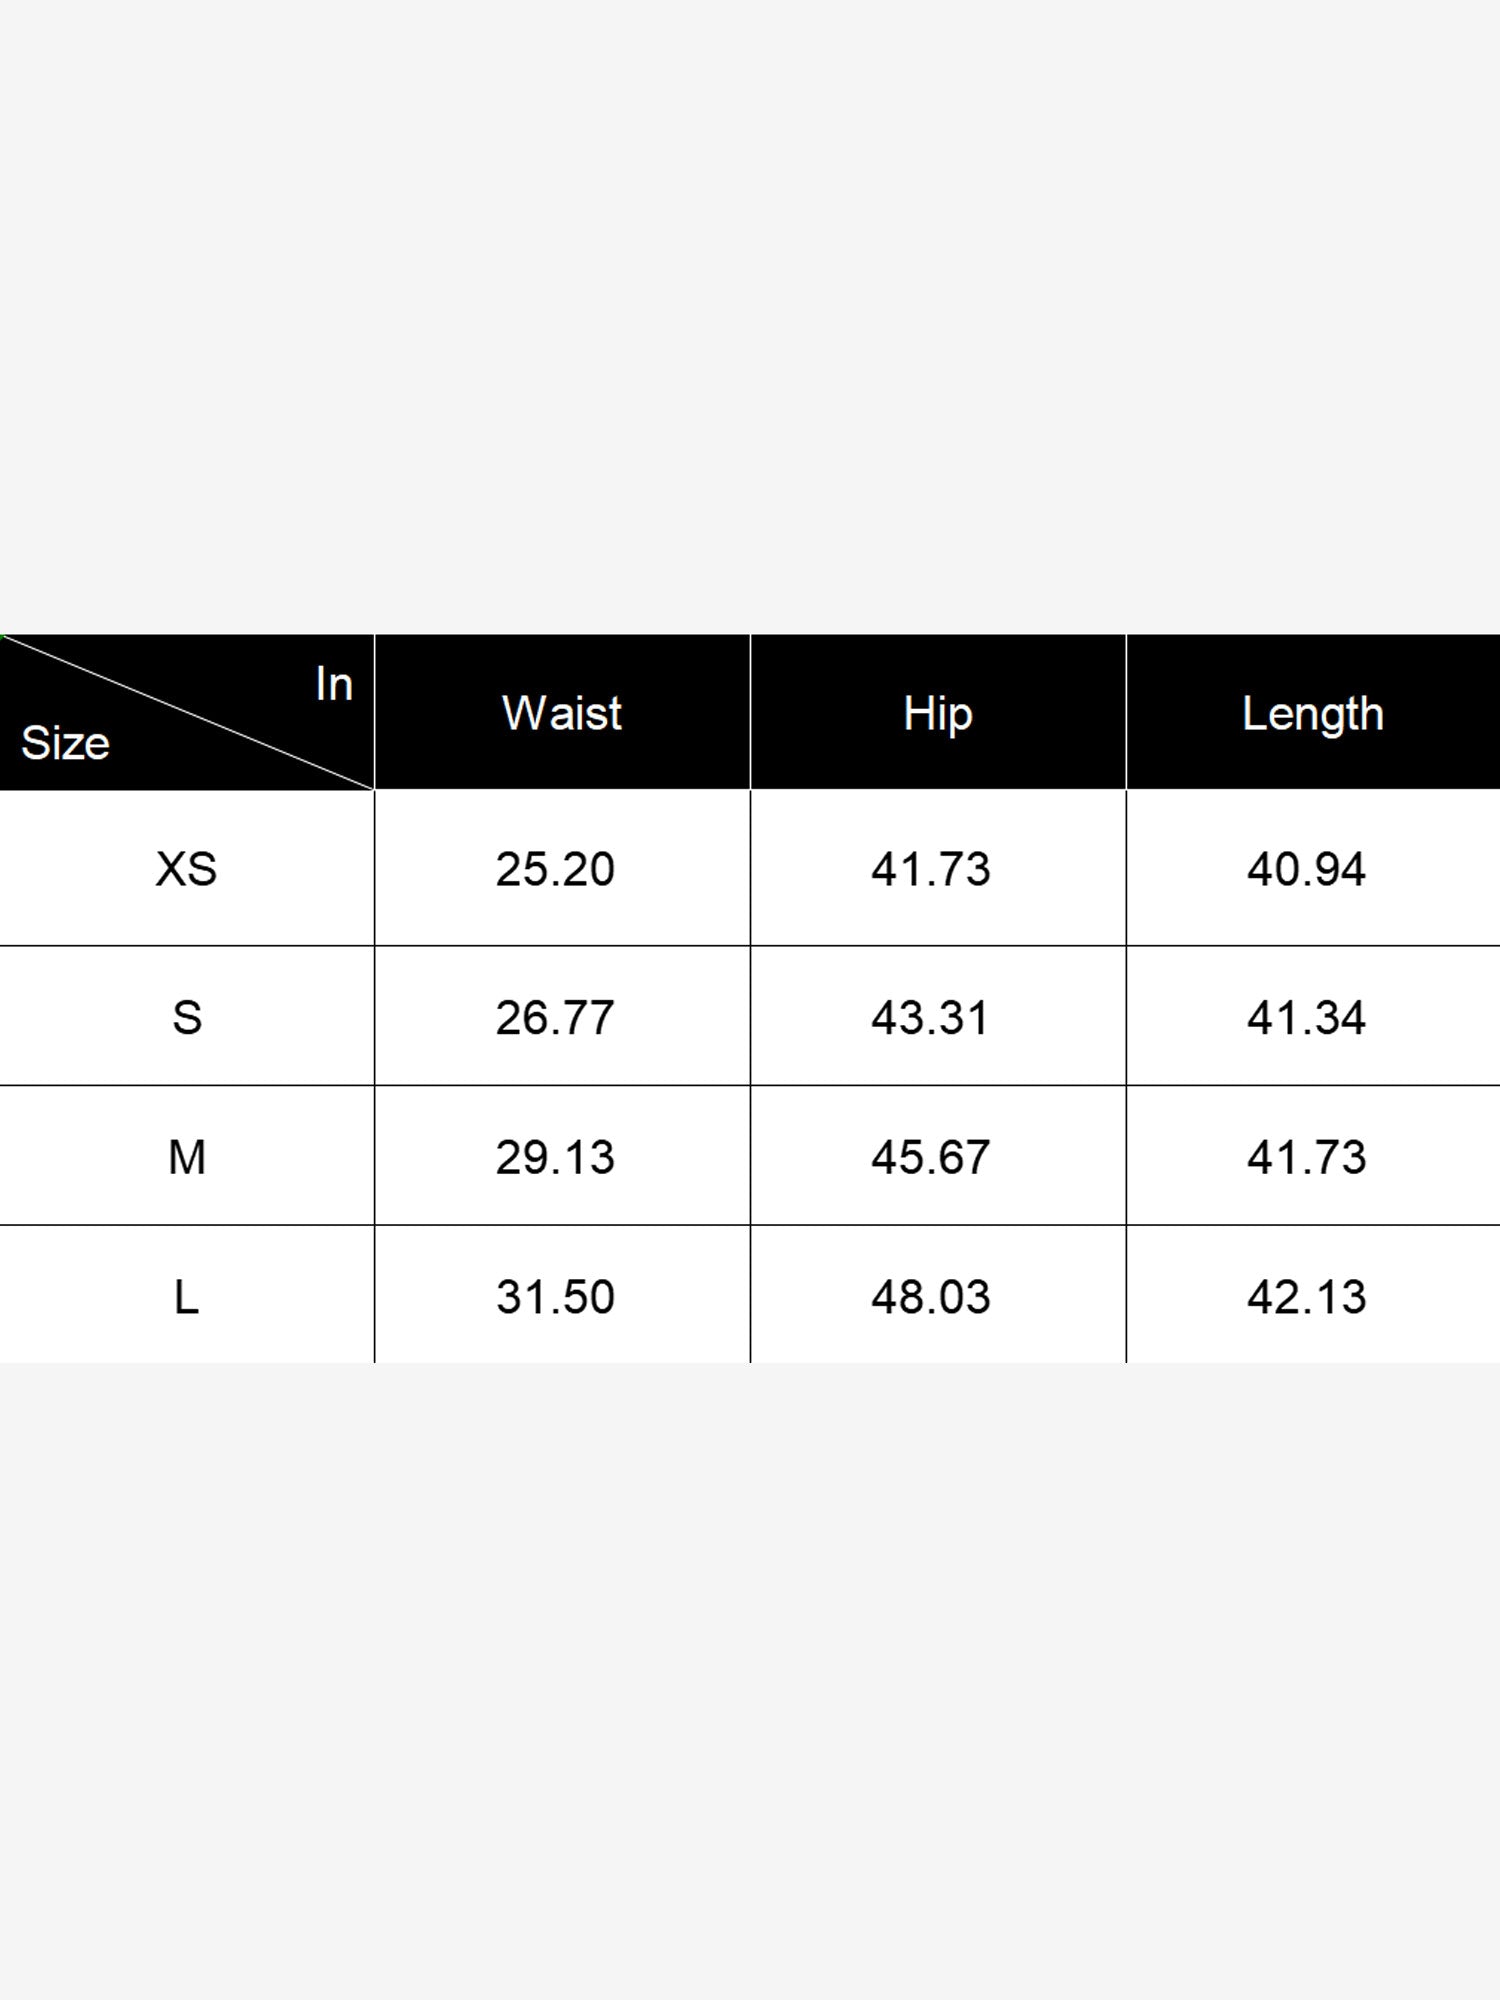Click the Waist column header
This screenshot has width=1500, height=2000.
point(562,713)
